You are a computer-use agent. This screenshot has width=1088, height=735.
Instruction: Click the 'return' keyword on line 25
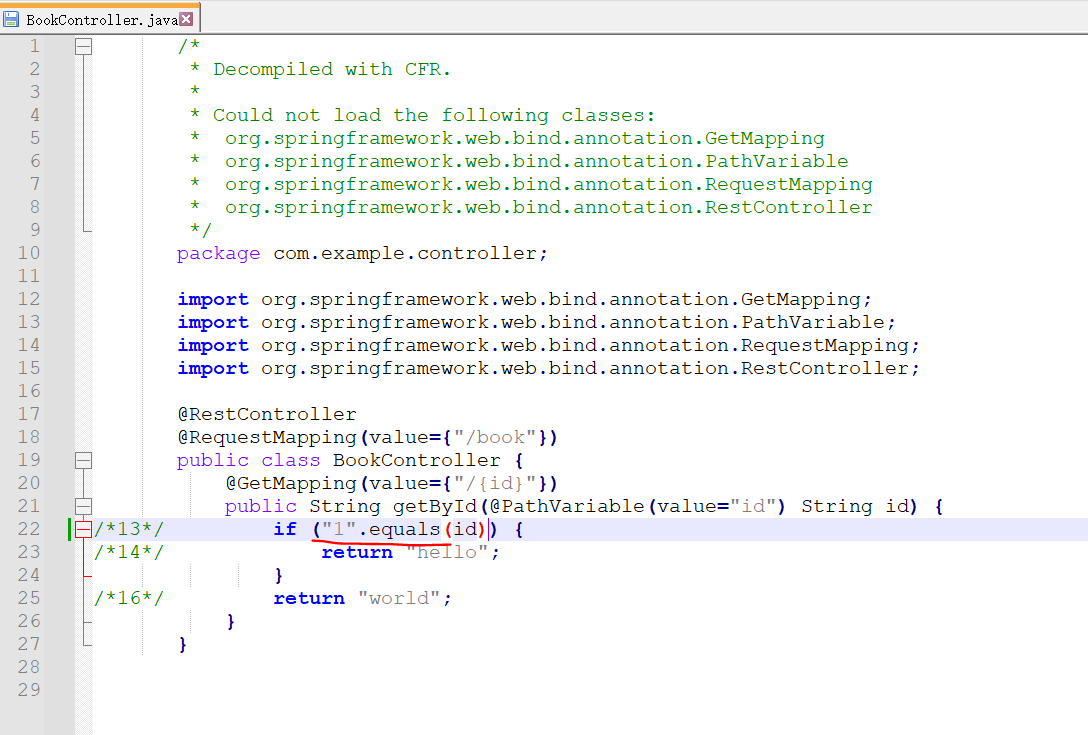(309, 598)
